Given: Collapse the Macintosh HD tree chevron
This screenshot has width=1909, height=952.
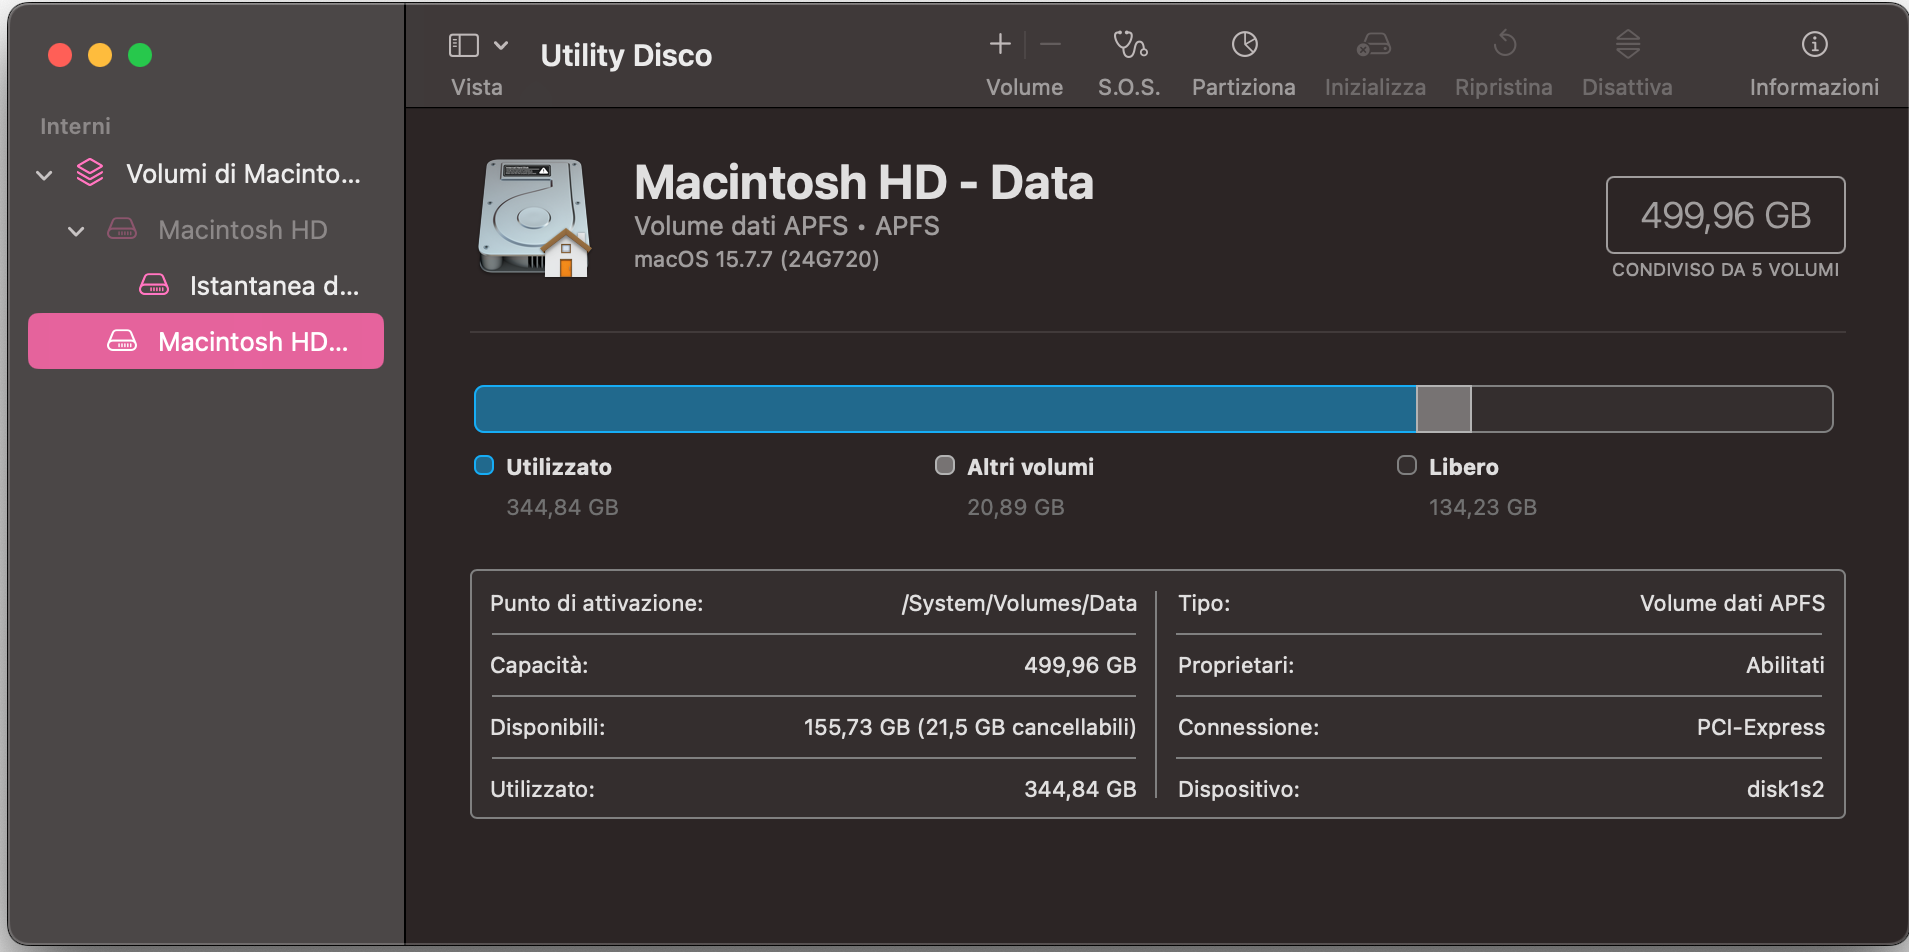Looking at the screenshot, I should point(76,231).
